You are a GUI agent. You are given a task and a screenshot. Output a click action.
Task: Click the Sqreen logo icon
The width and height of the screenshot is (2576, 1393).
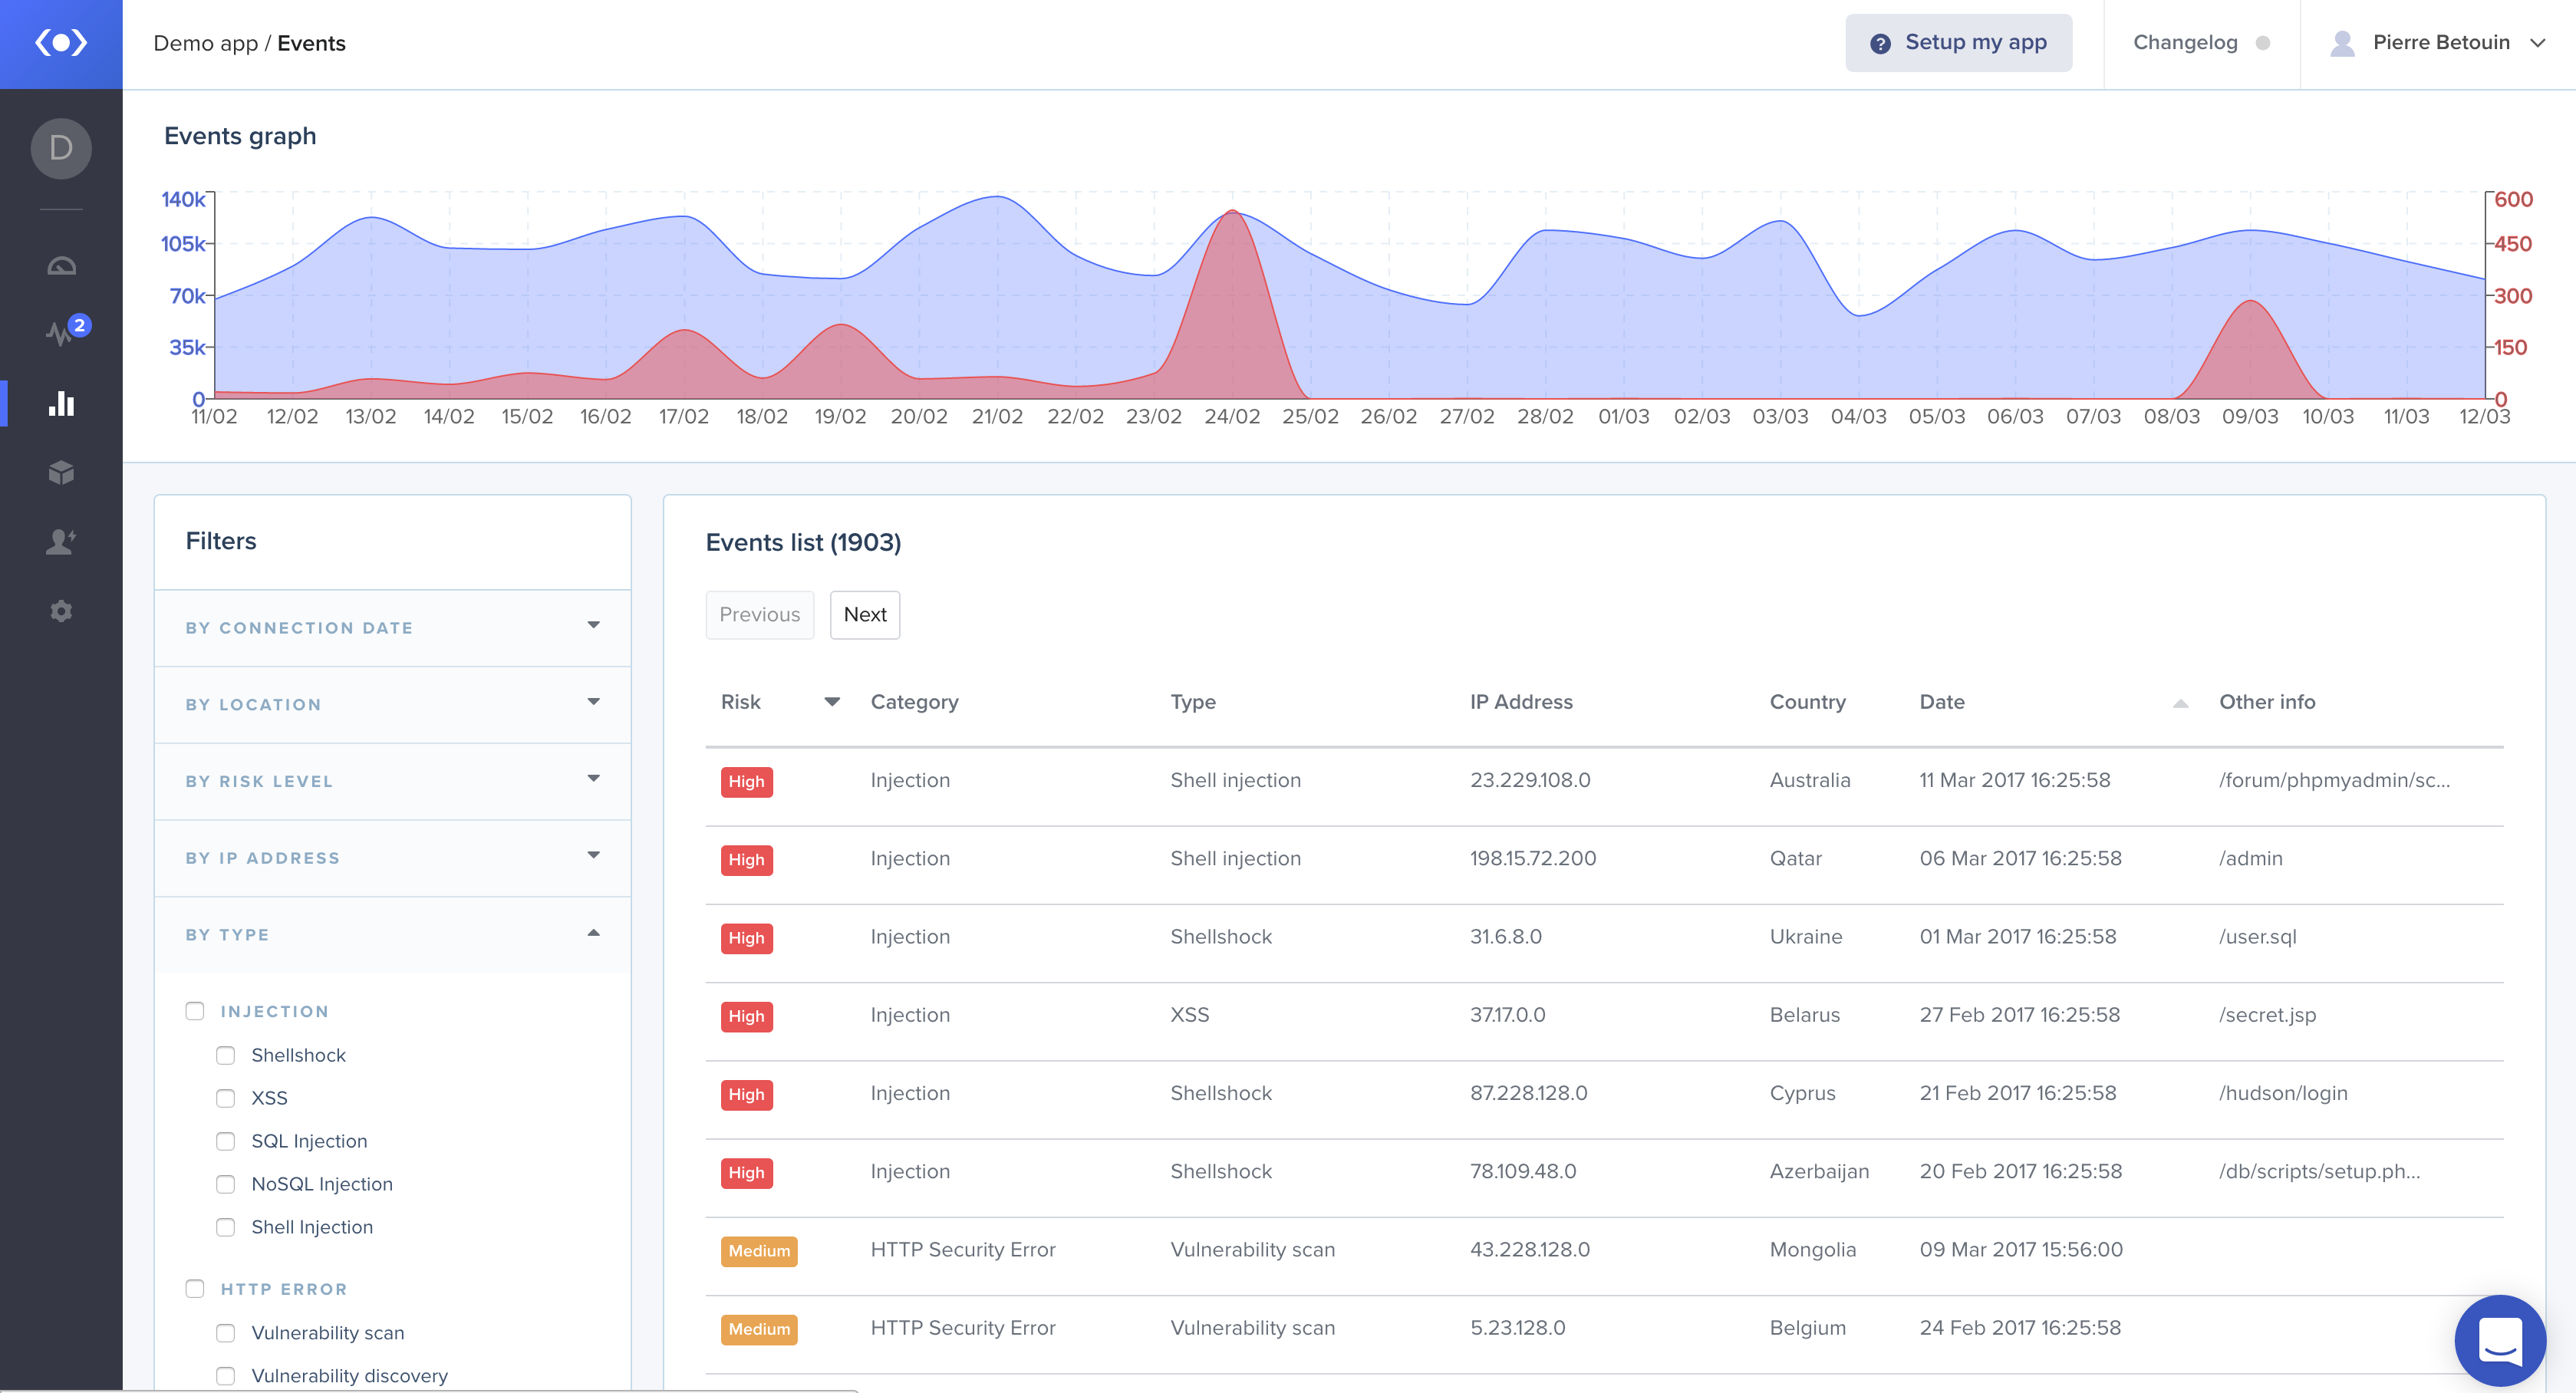[61, 43]
